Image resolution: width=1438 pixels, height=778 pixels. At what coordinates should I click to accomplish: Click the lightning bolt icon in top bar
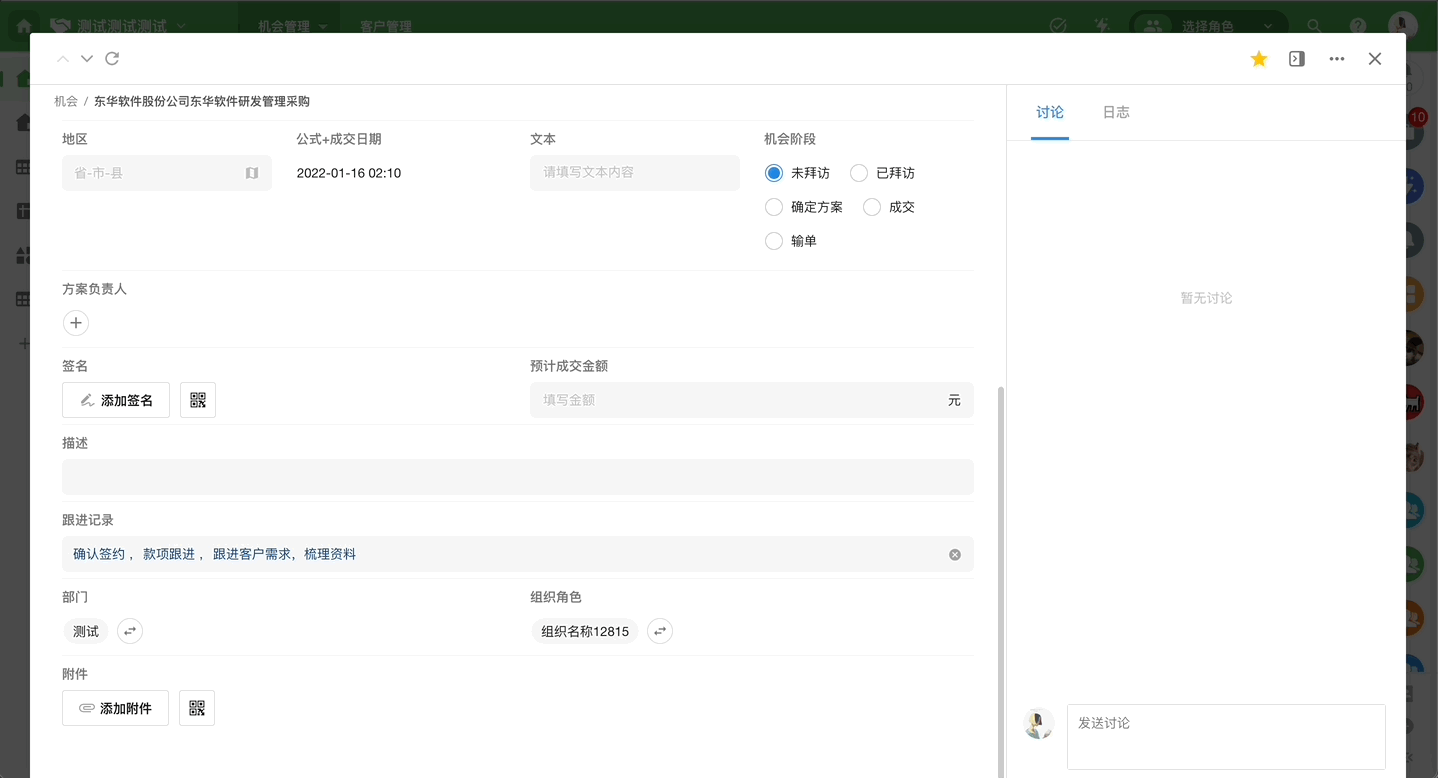(x=1102, y=26)
